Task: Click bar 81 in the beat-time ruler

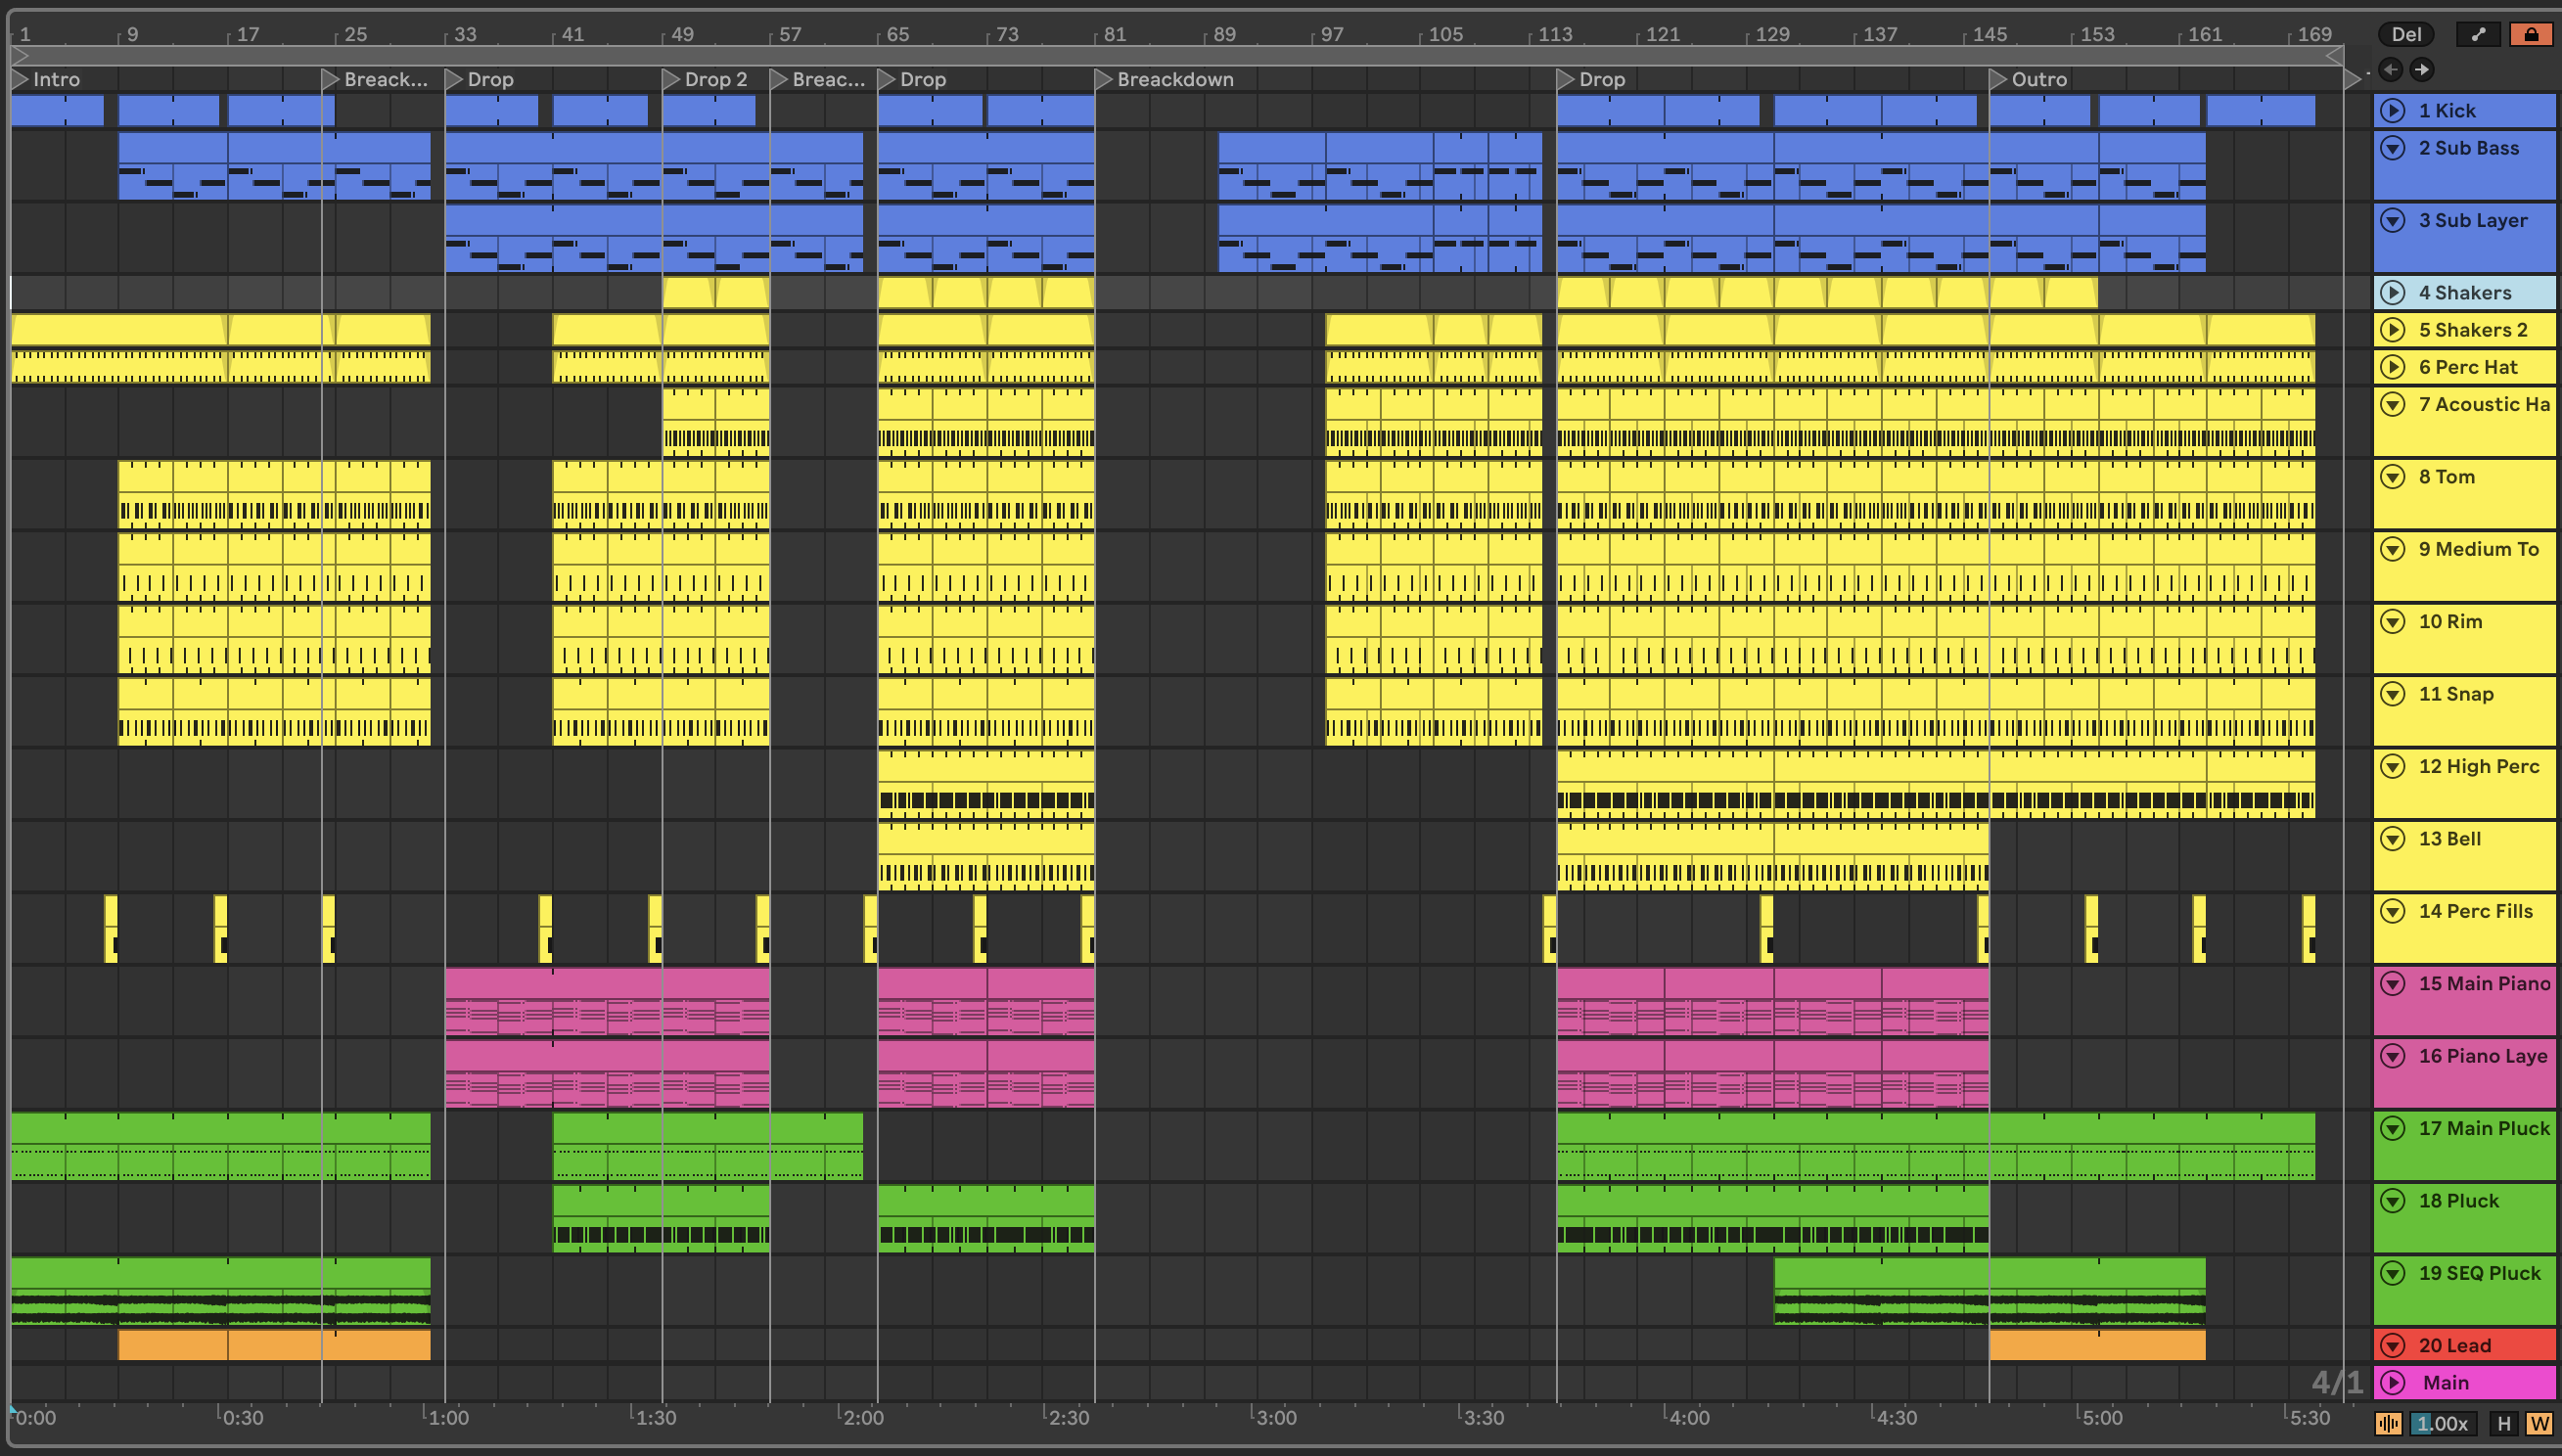Action: pos(1114,34)
